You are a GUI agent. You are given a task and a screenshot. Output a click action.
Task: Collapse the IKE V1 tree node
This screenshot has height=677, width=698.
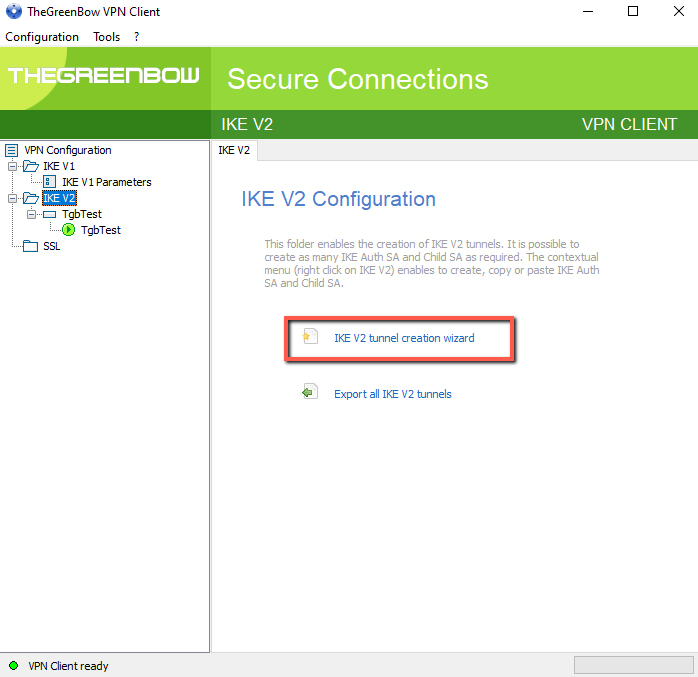(x=12, y=166)
